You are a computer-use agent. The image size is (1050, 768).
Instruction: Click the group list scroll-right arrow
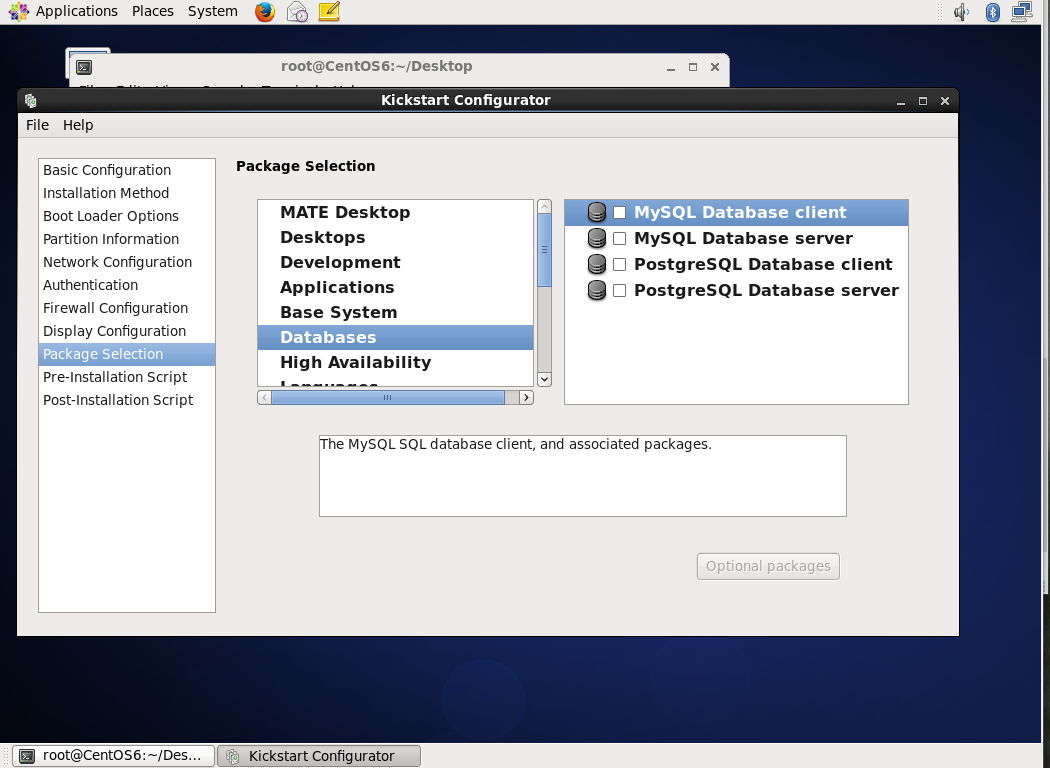tap(526, 398)
